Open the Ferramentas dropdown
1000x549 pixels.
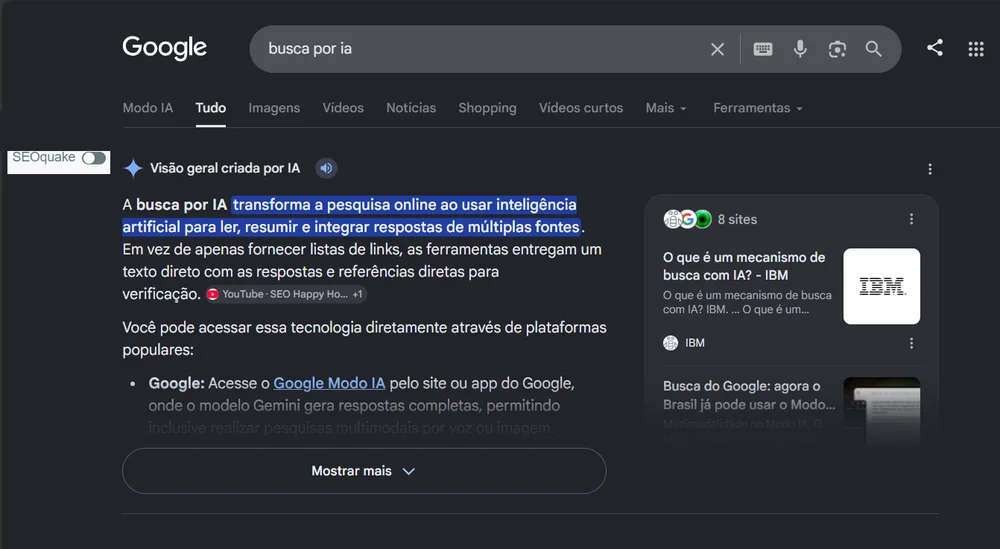pos(758,108)
